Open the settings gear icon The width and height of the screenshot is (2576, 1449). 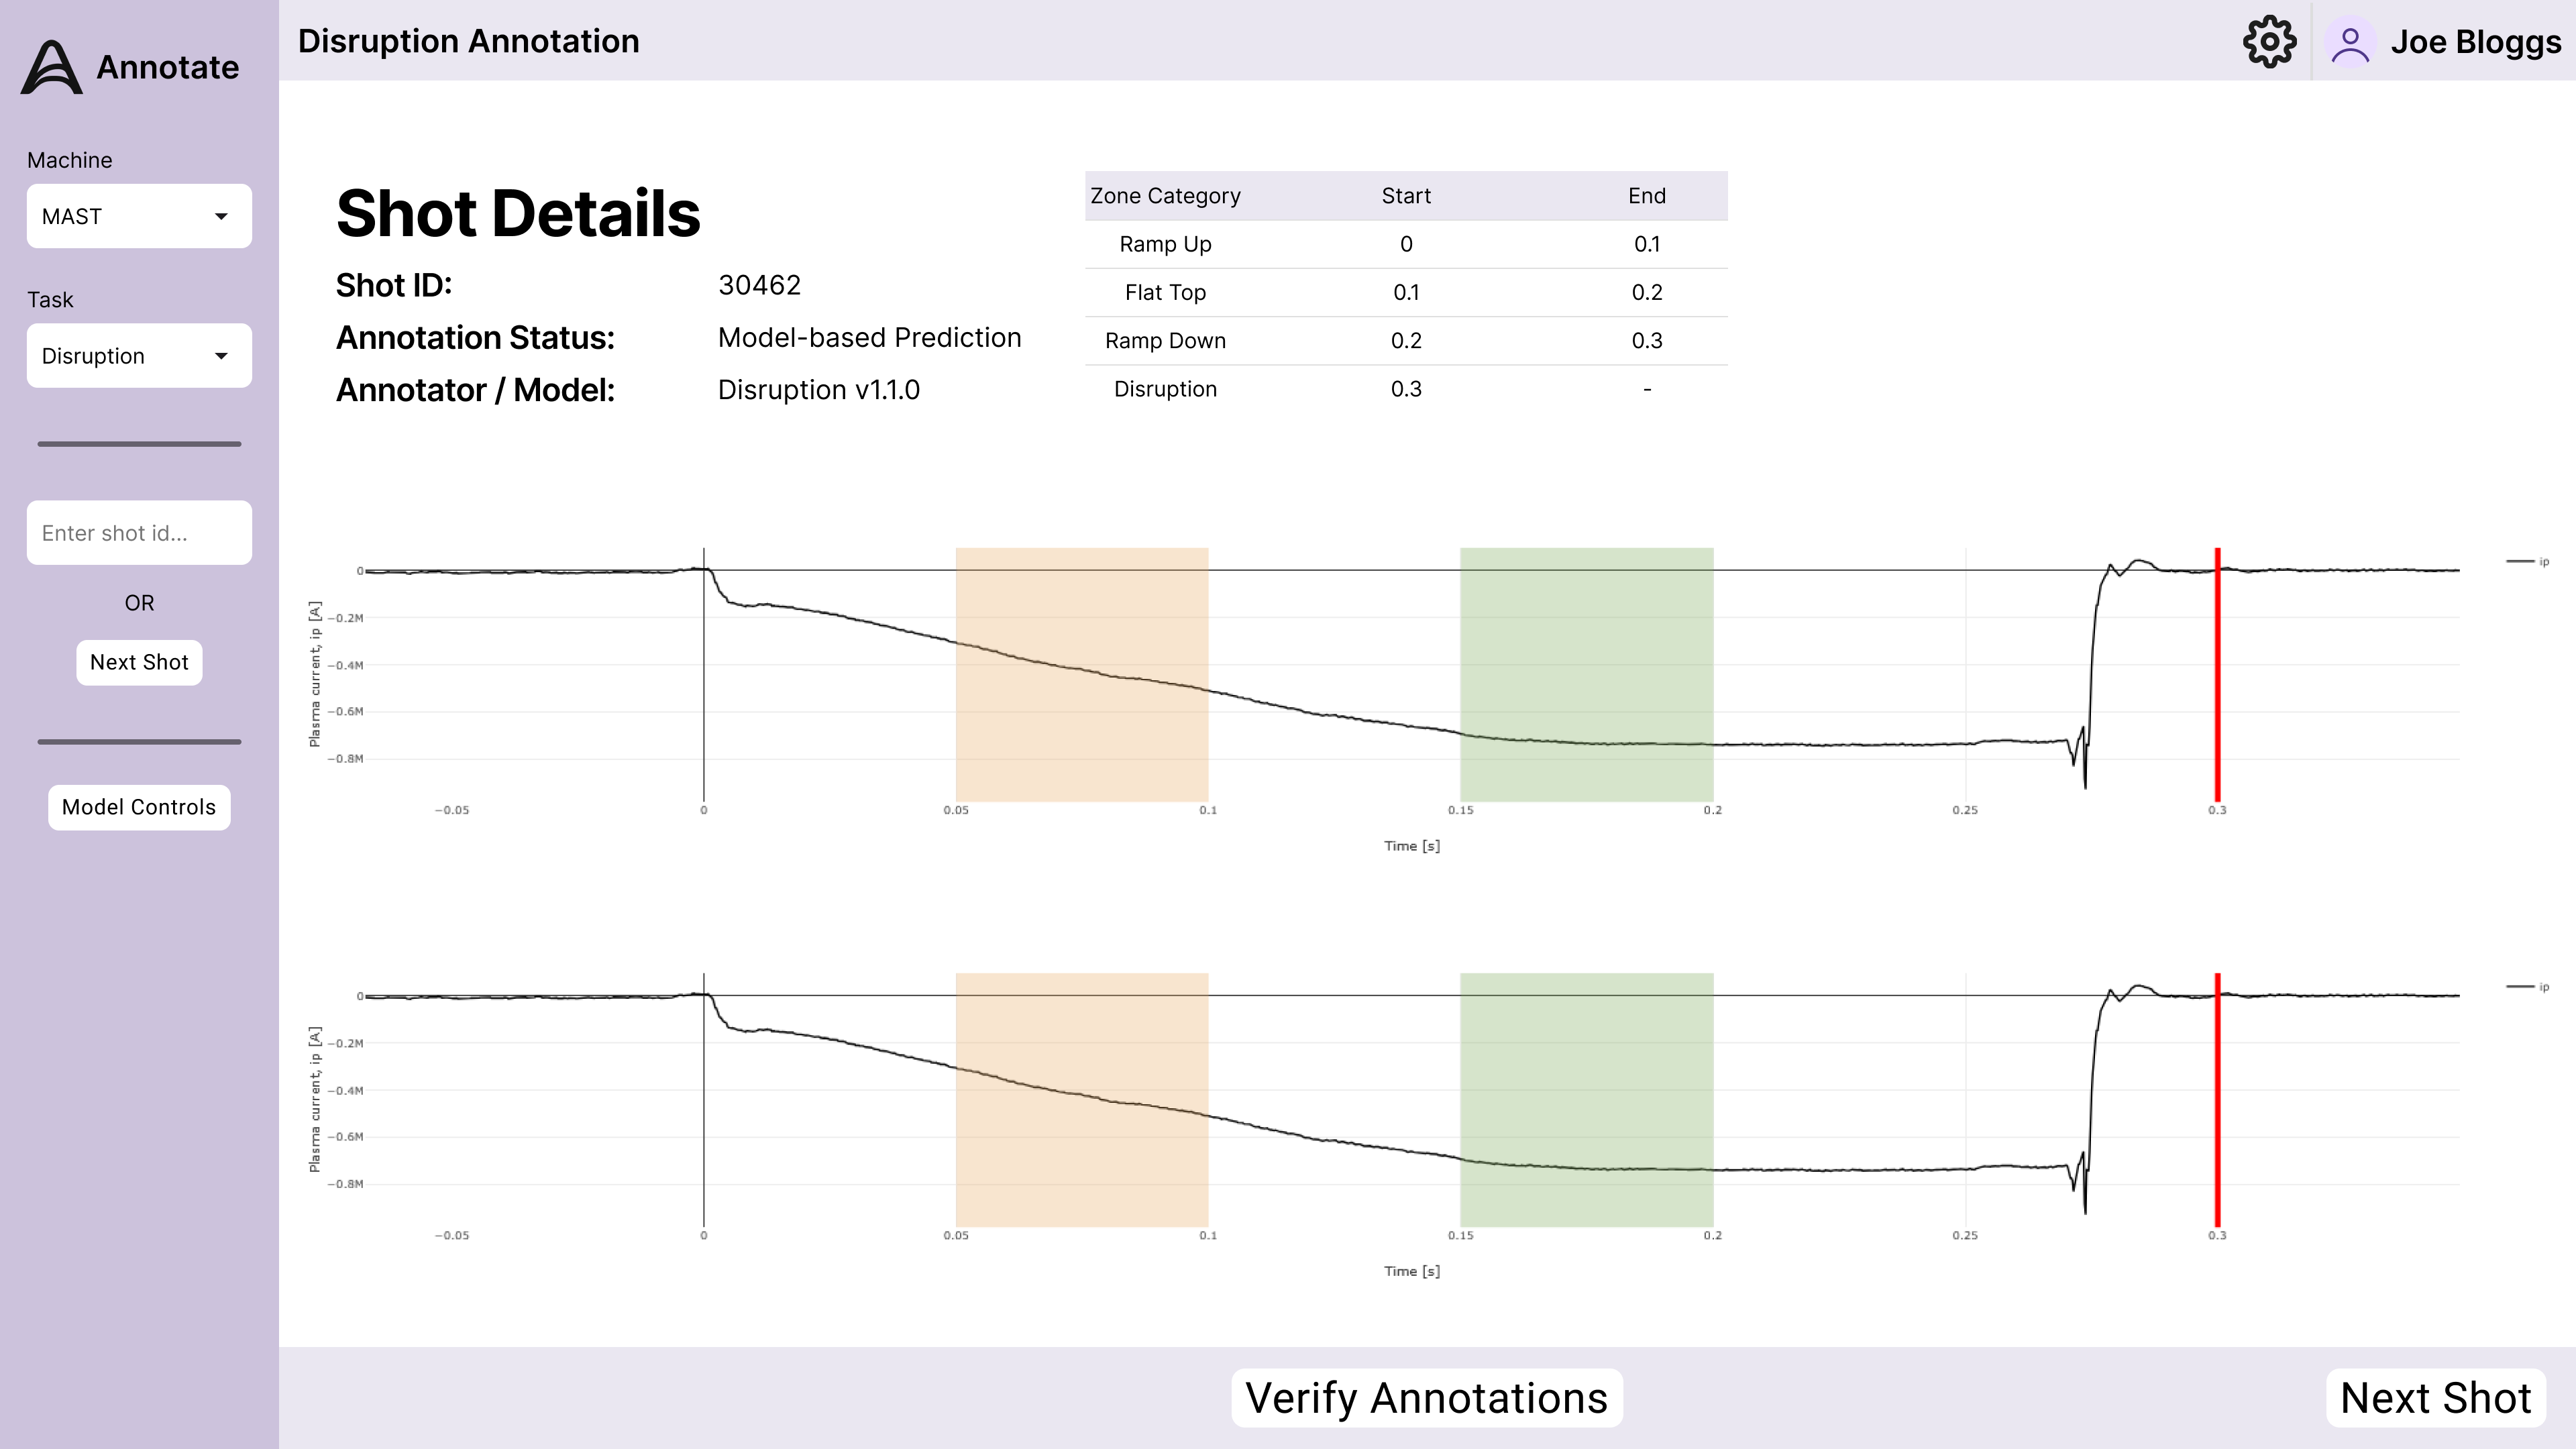coord(2269,42)
